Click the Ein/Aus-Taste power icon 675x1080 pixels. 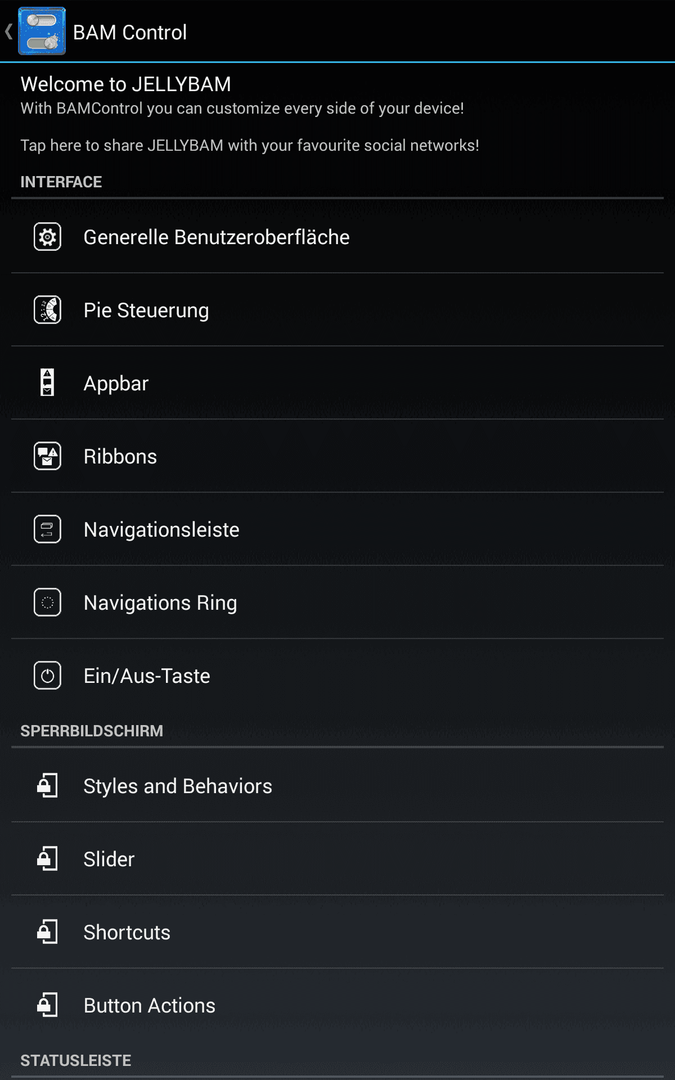48,676
